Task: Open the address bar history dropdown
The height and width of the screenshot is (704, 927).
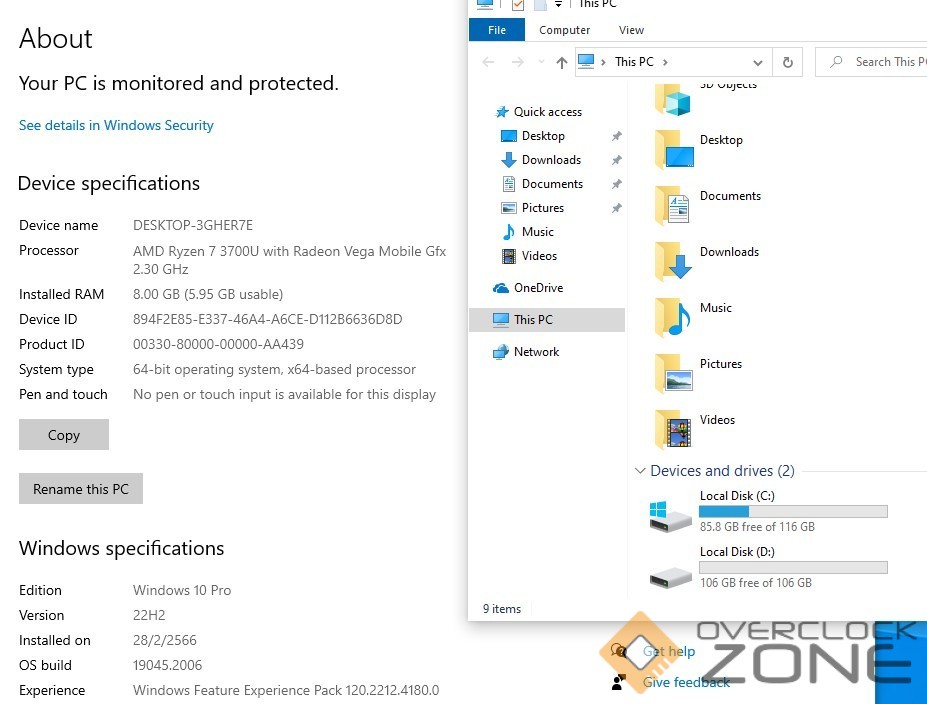Action: [x=757, y=62]
